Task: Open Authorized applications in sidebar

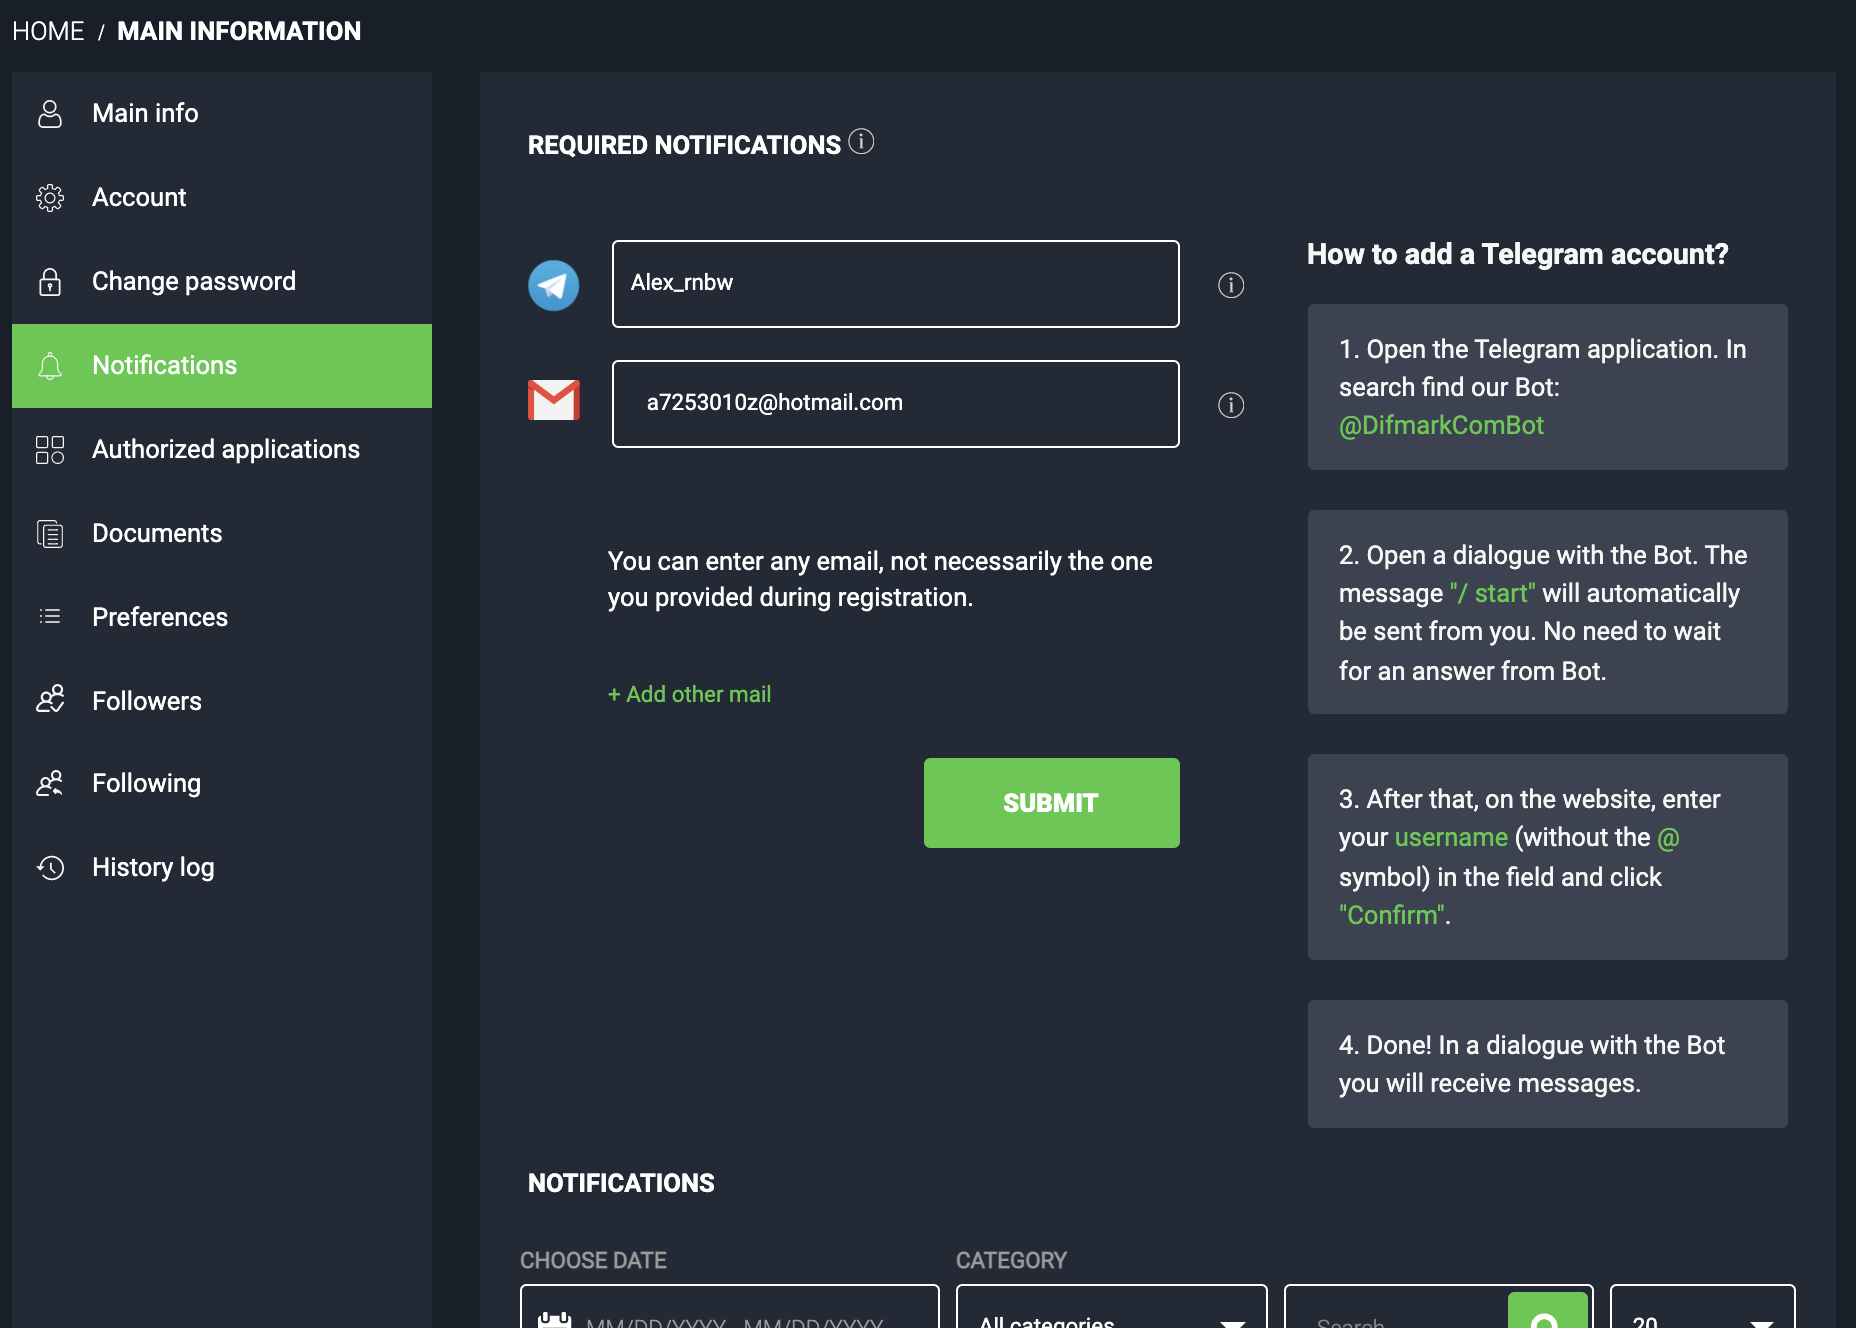Action: coord(225,450)
